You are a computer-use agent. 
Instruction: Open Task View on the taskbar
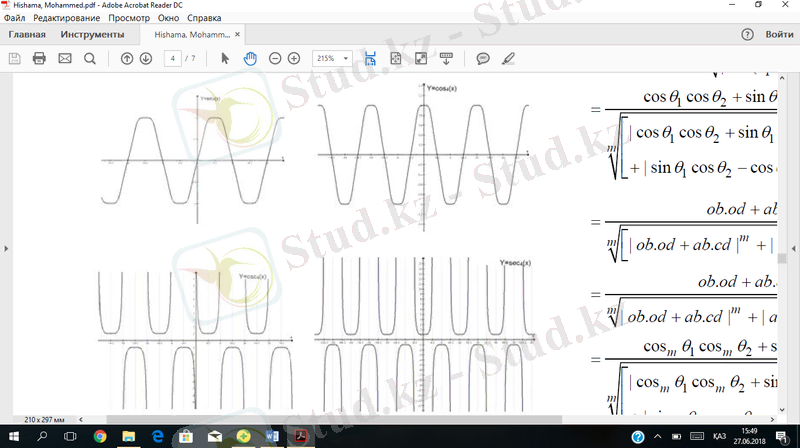coord(70,436)
